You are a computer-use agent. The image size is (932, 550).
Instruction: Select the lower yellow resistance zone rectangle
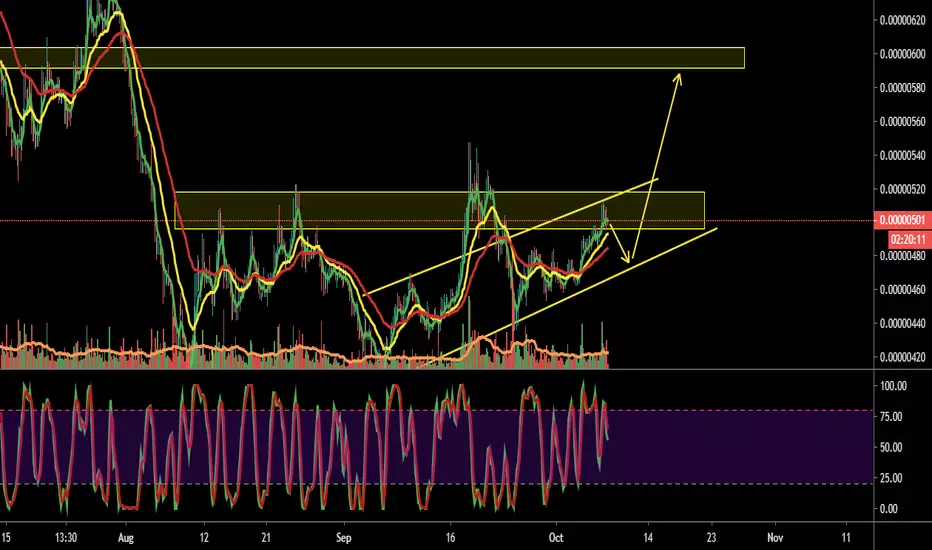[439, 210]
